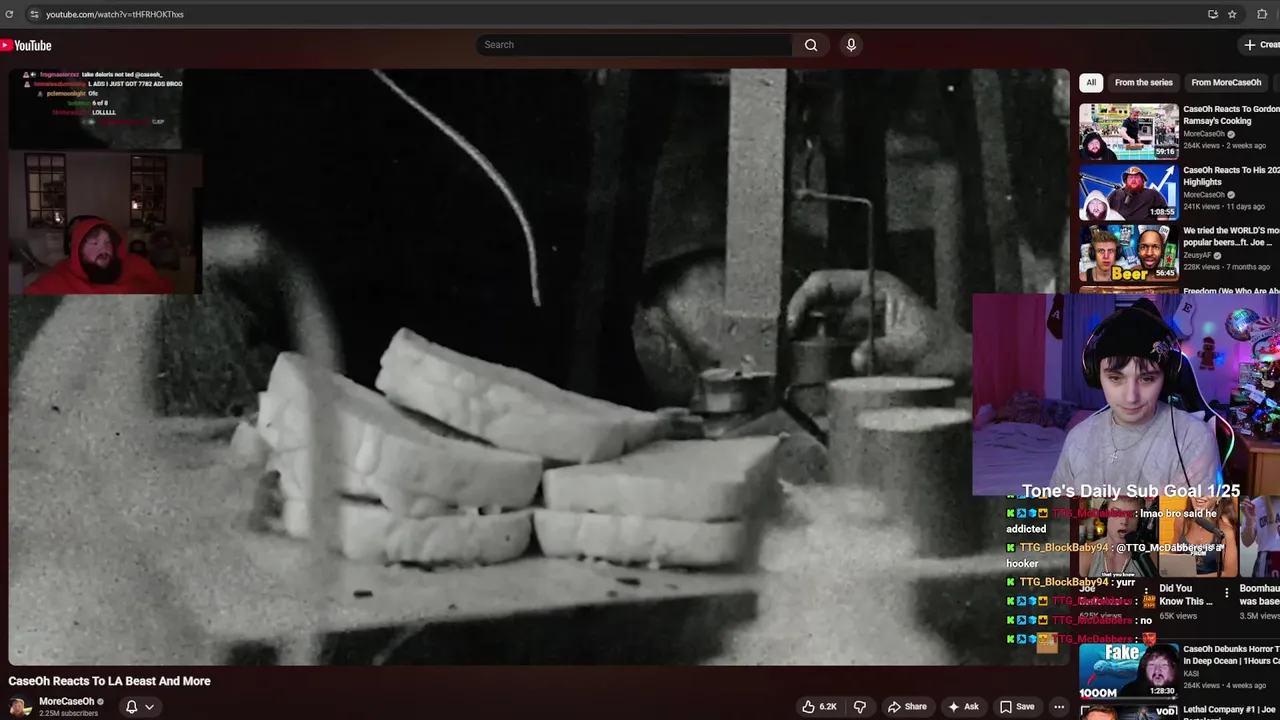Expand notification options chevron beside the bell
This screenshot has width=1280, height=720.
[149, 707]
